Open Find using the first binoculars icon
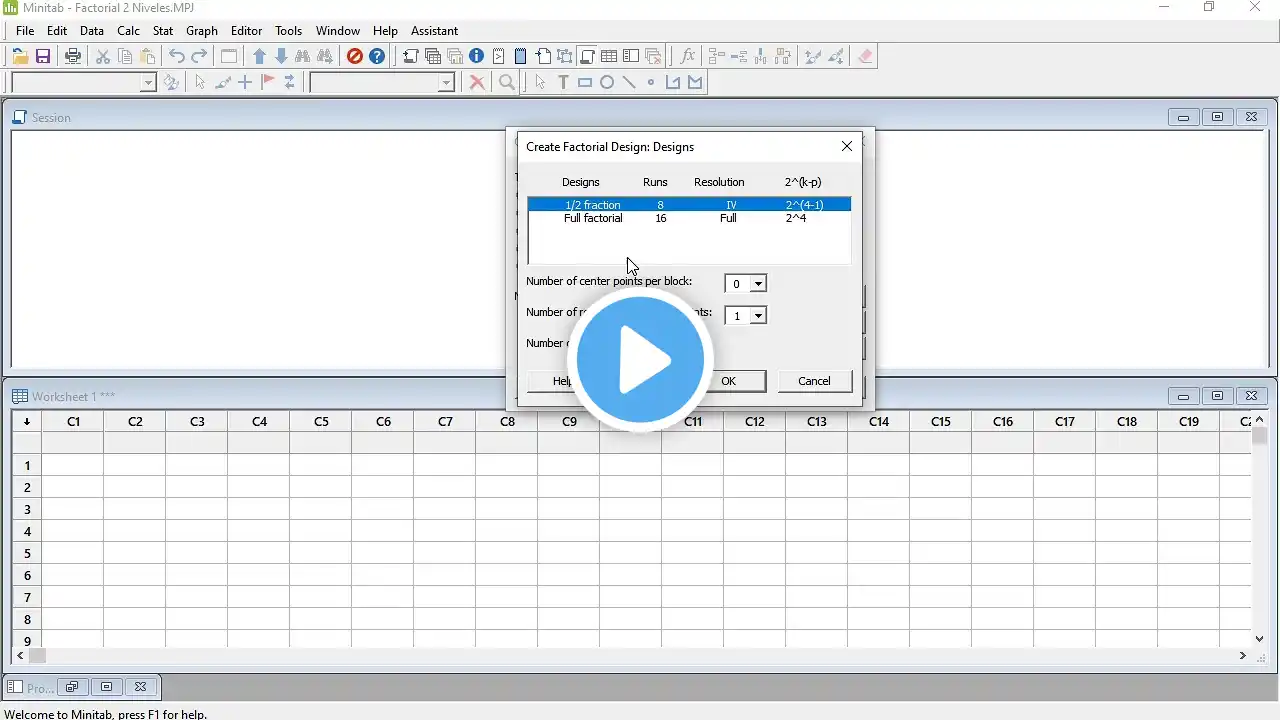 [x=303, y=57]
